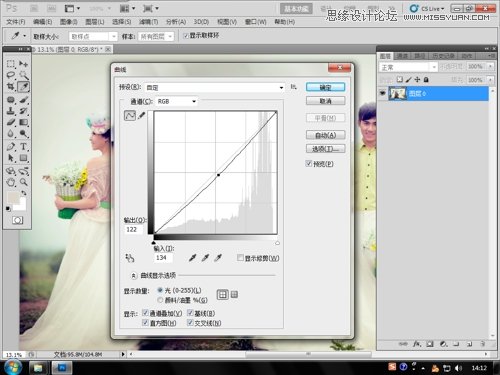Screen dimensions: 500x375
Task: Select Light (0-255) radio option
Action: pyautogui.click(x=160, y=290)
